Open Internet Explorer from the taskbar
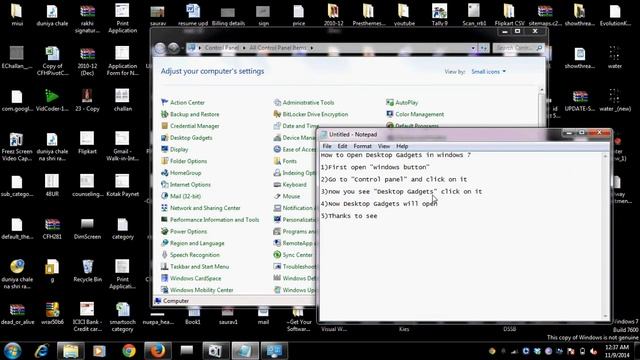This screenshot has height=360, width=640. pos(42,351)
